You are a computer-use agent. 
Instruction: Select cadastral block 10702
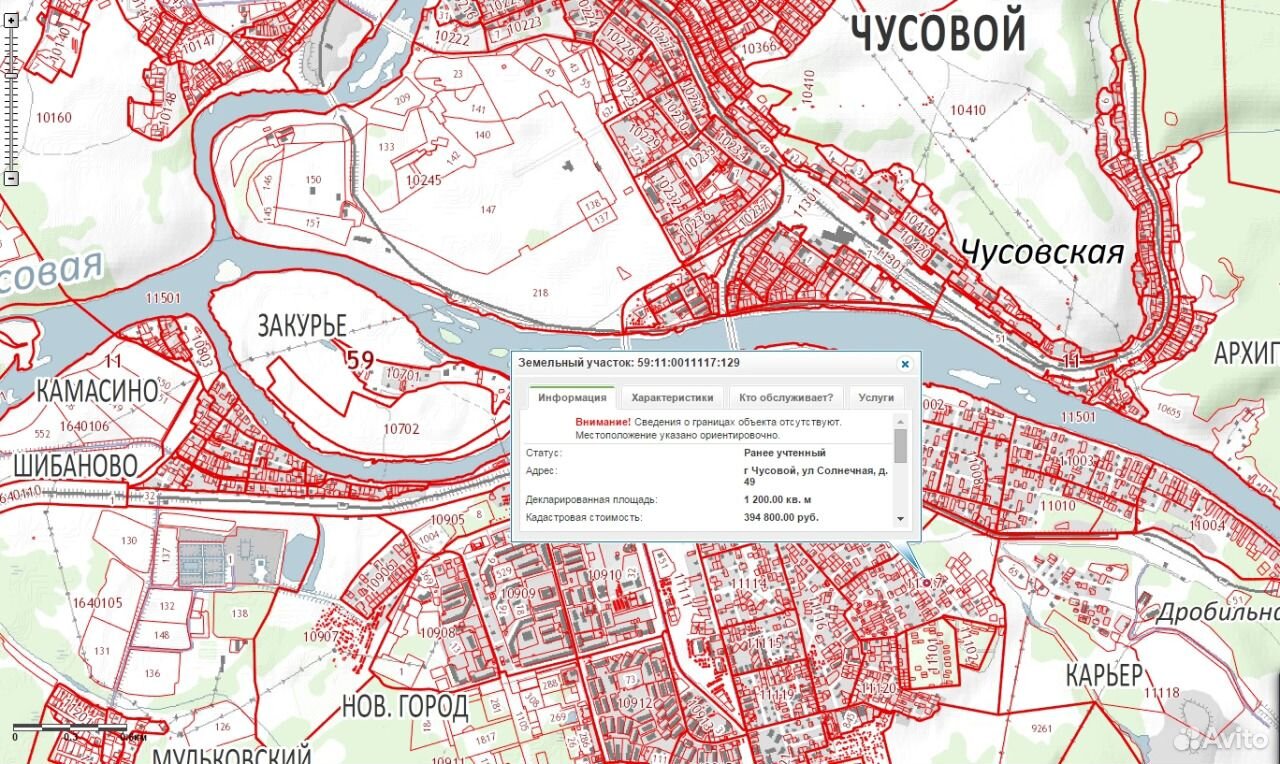[x=401, y=429]
